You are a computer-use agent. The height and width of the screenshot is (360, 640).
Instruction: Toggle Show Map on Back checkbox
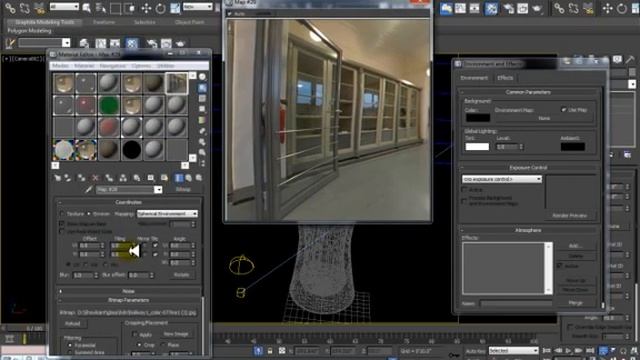pyautogui.click(x=62, y=224)
